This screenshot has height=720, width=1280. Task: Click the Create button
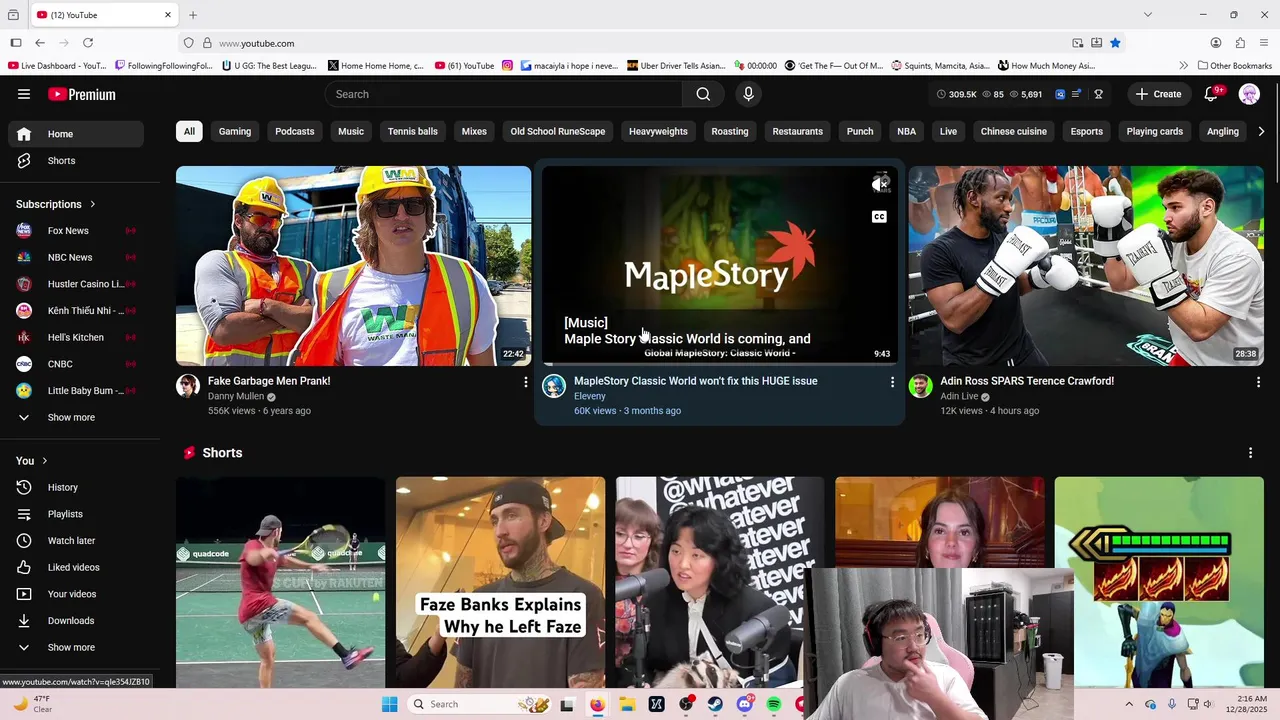tap(1159, 94)
